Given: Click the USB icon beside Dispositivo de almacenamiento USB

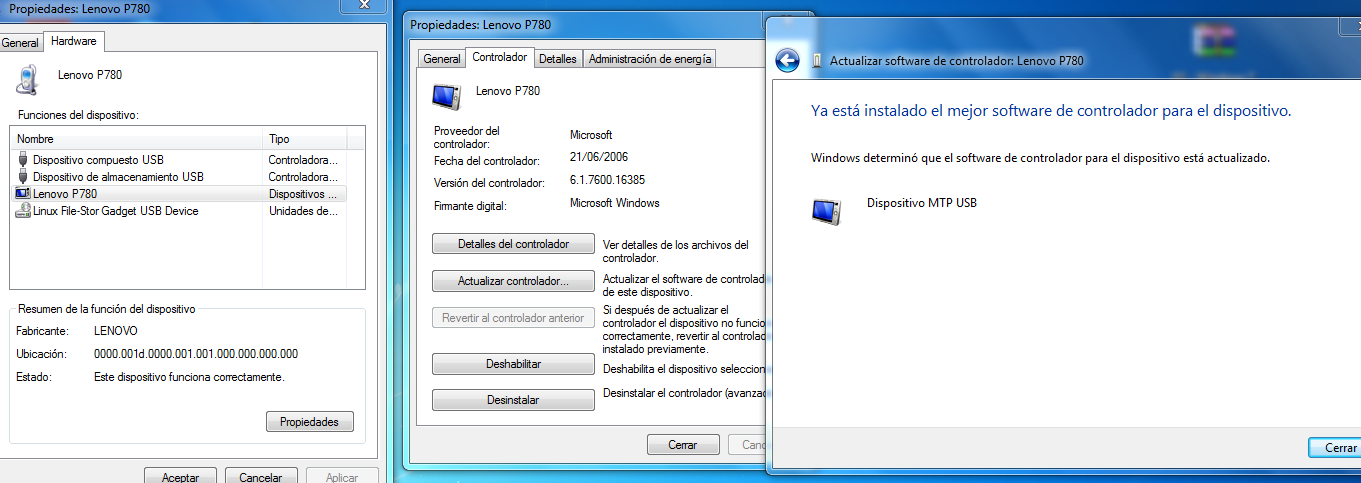Looking at the screenshot, I should (24, 177).
